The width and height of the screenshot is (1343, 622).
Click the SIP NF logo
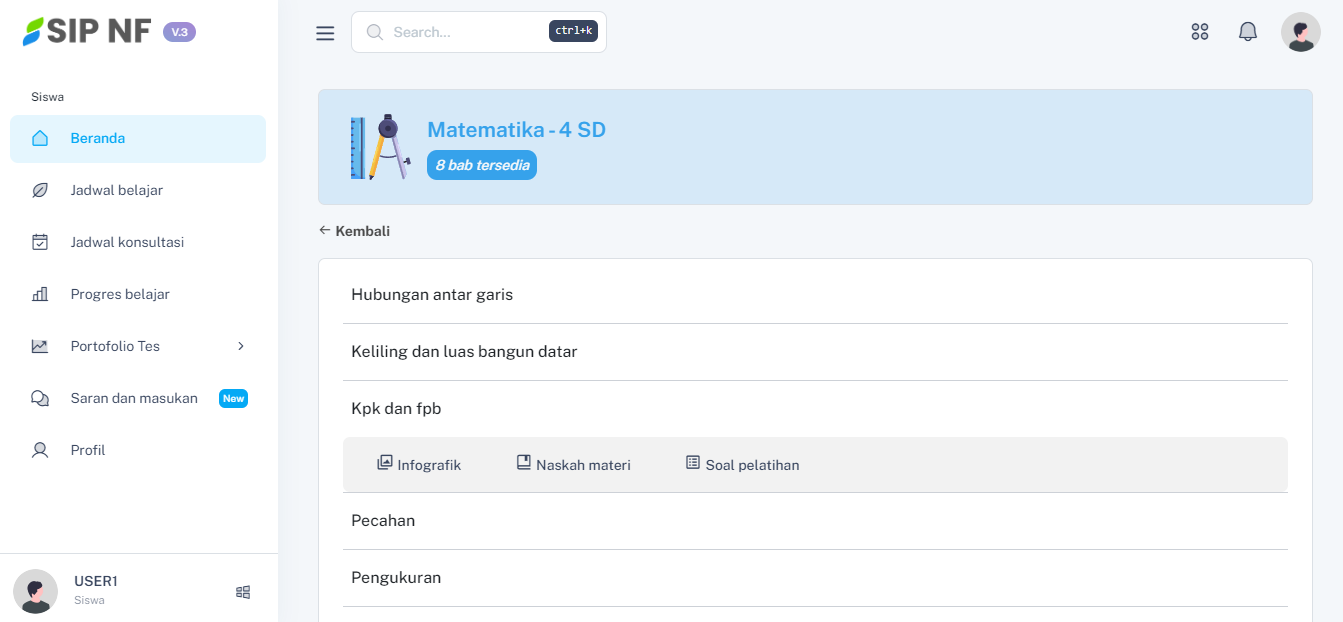[88, 32]
